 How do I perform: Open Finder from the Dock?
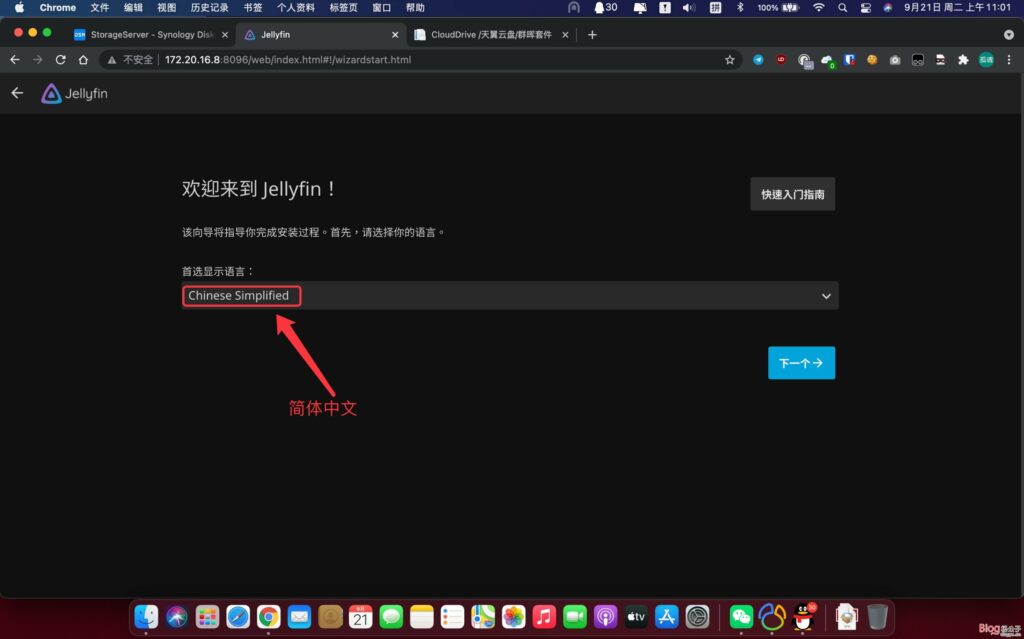[x=146, y=616]
